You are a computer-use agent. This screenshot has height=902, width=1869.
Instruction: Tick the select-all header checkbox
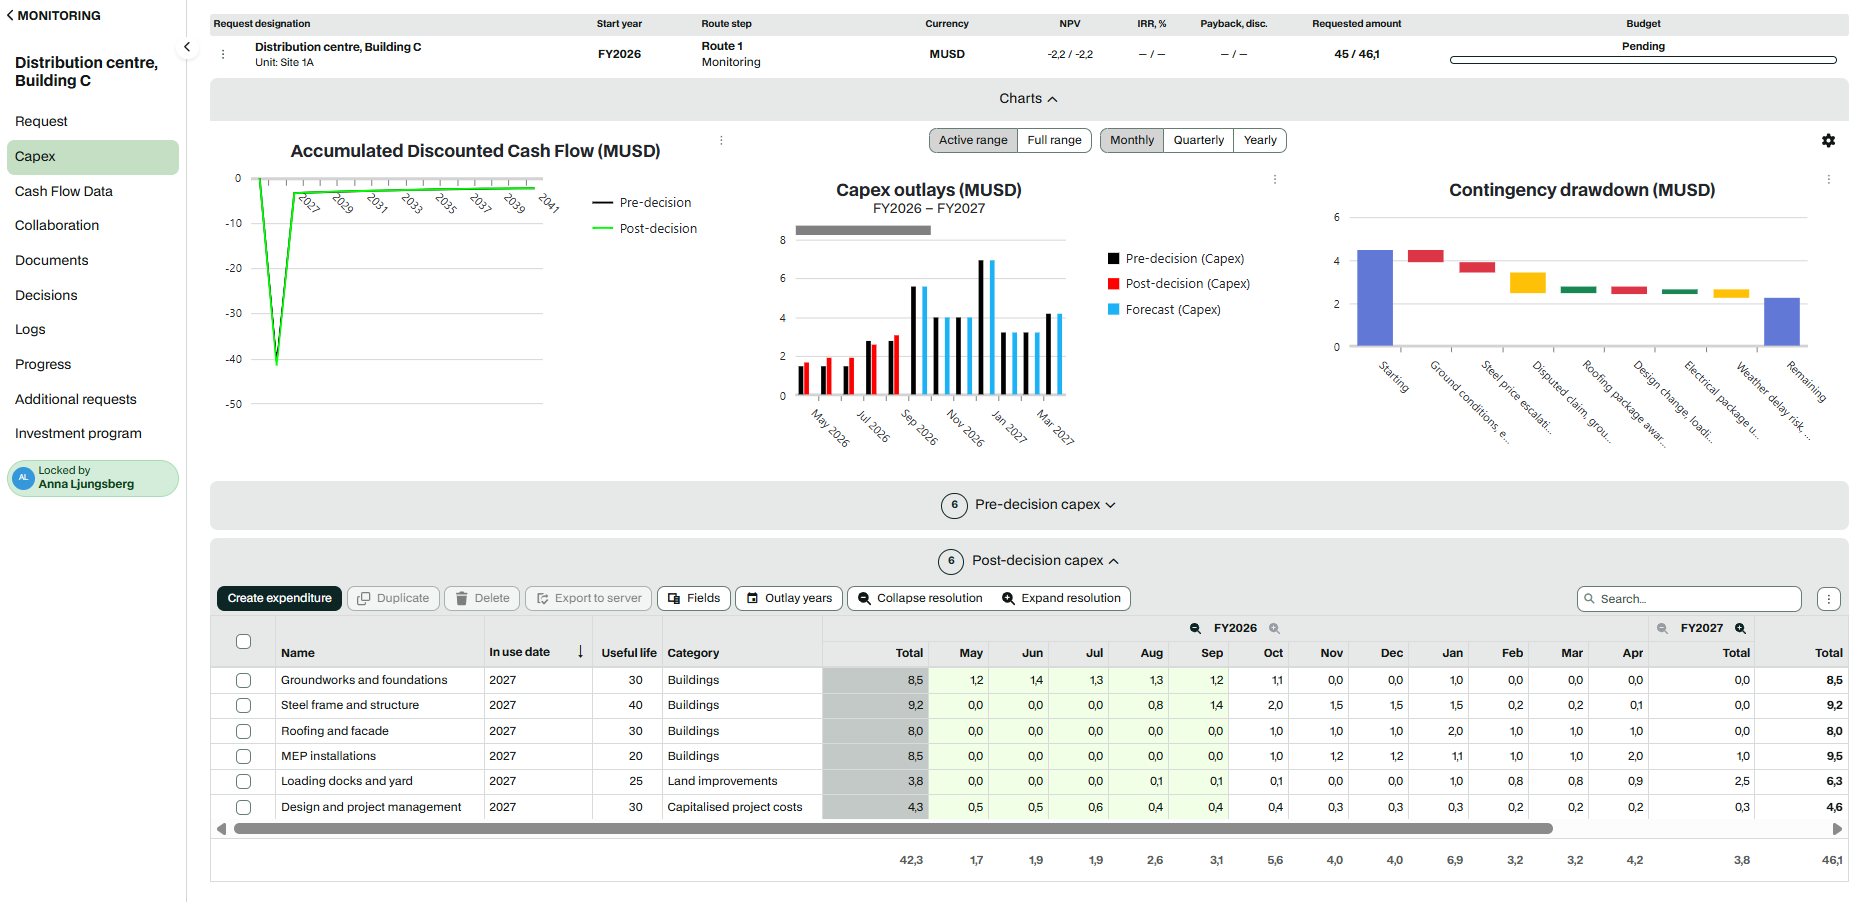(243, 642)
